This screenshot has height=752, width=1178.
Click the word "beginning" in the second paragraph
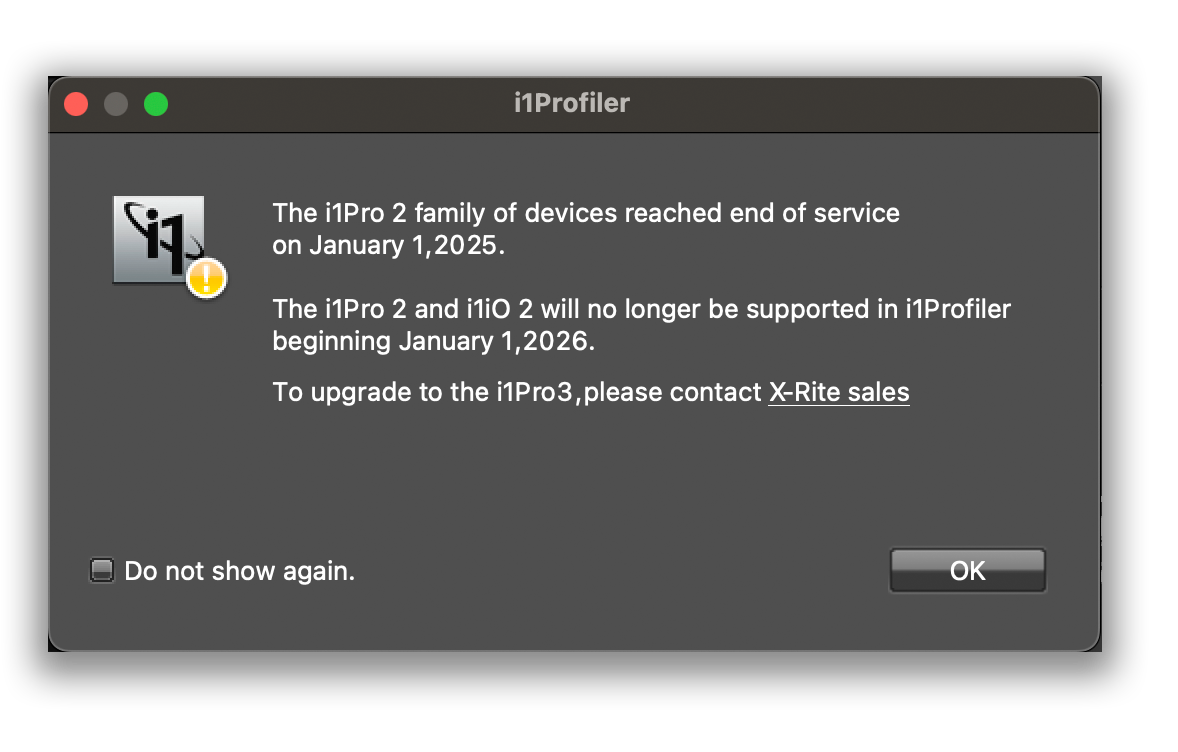pos(331,342)
